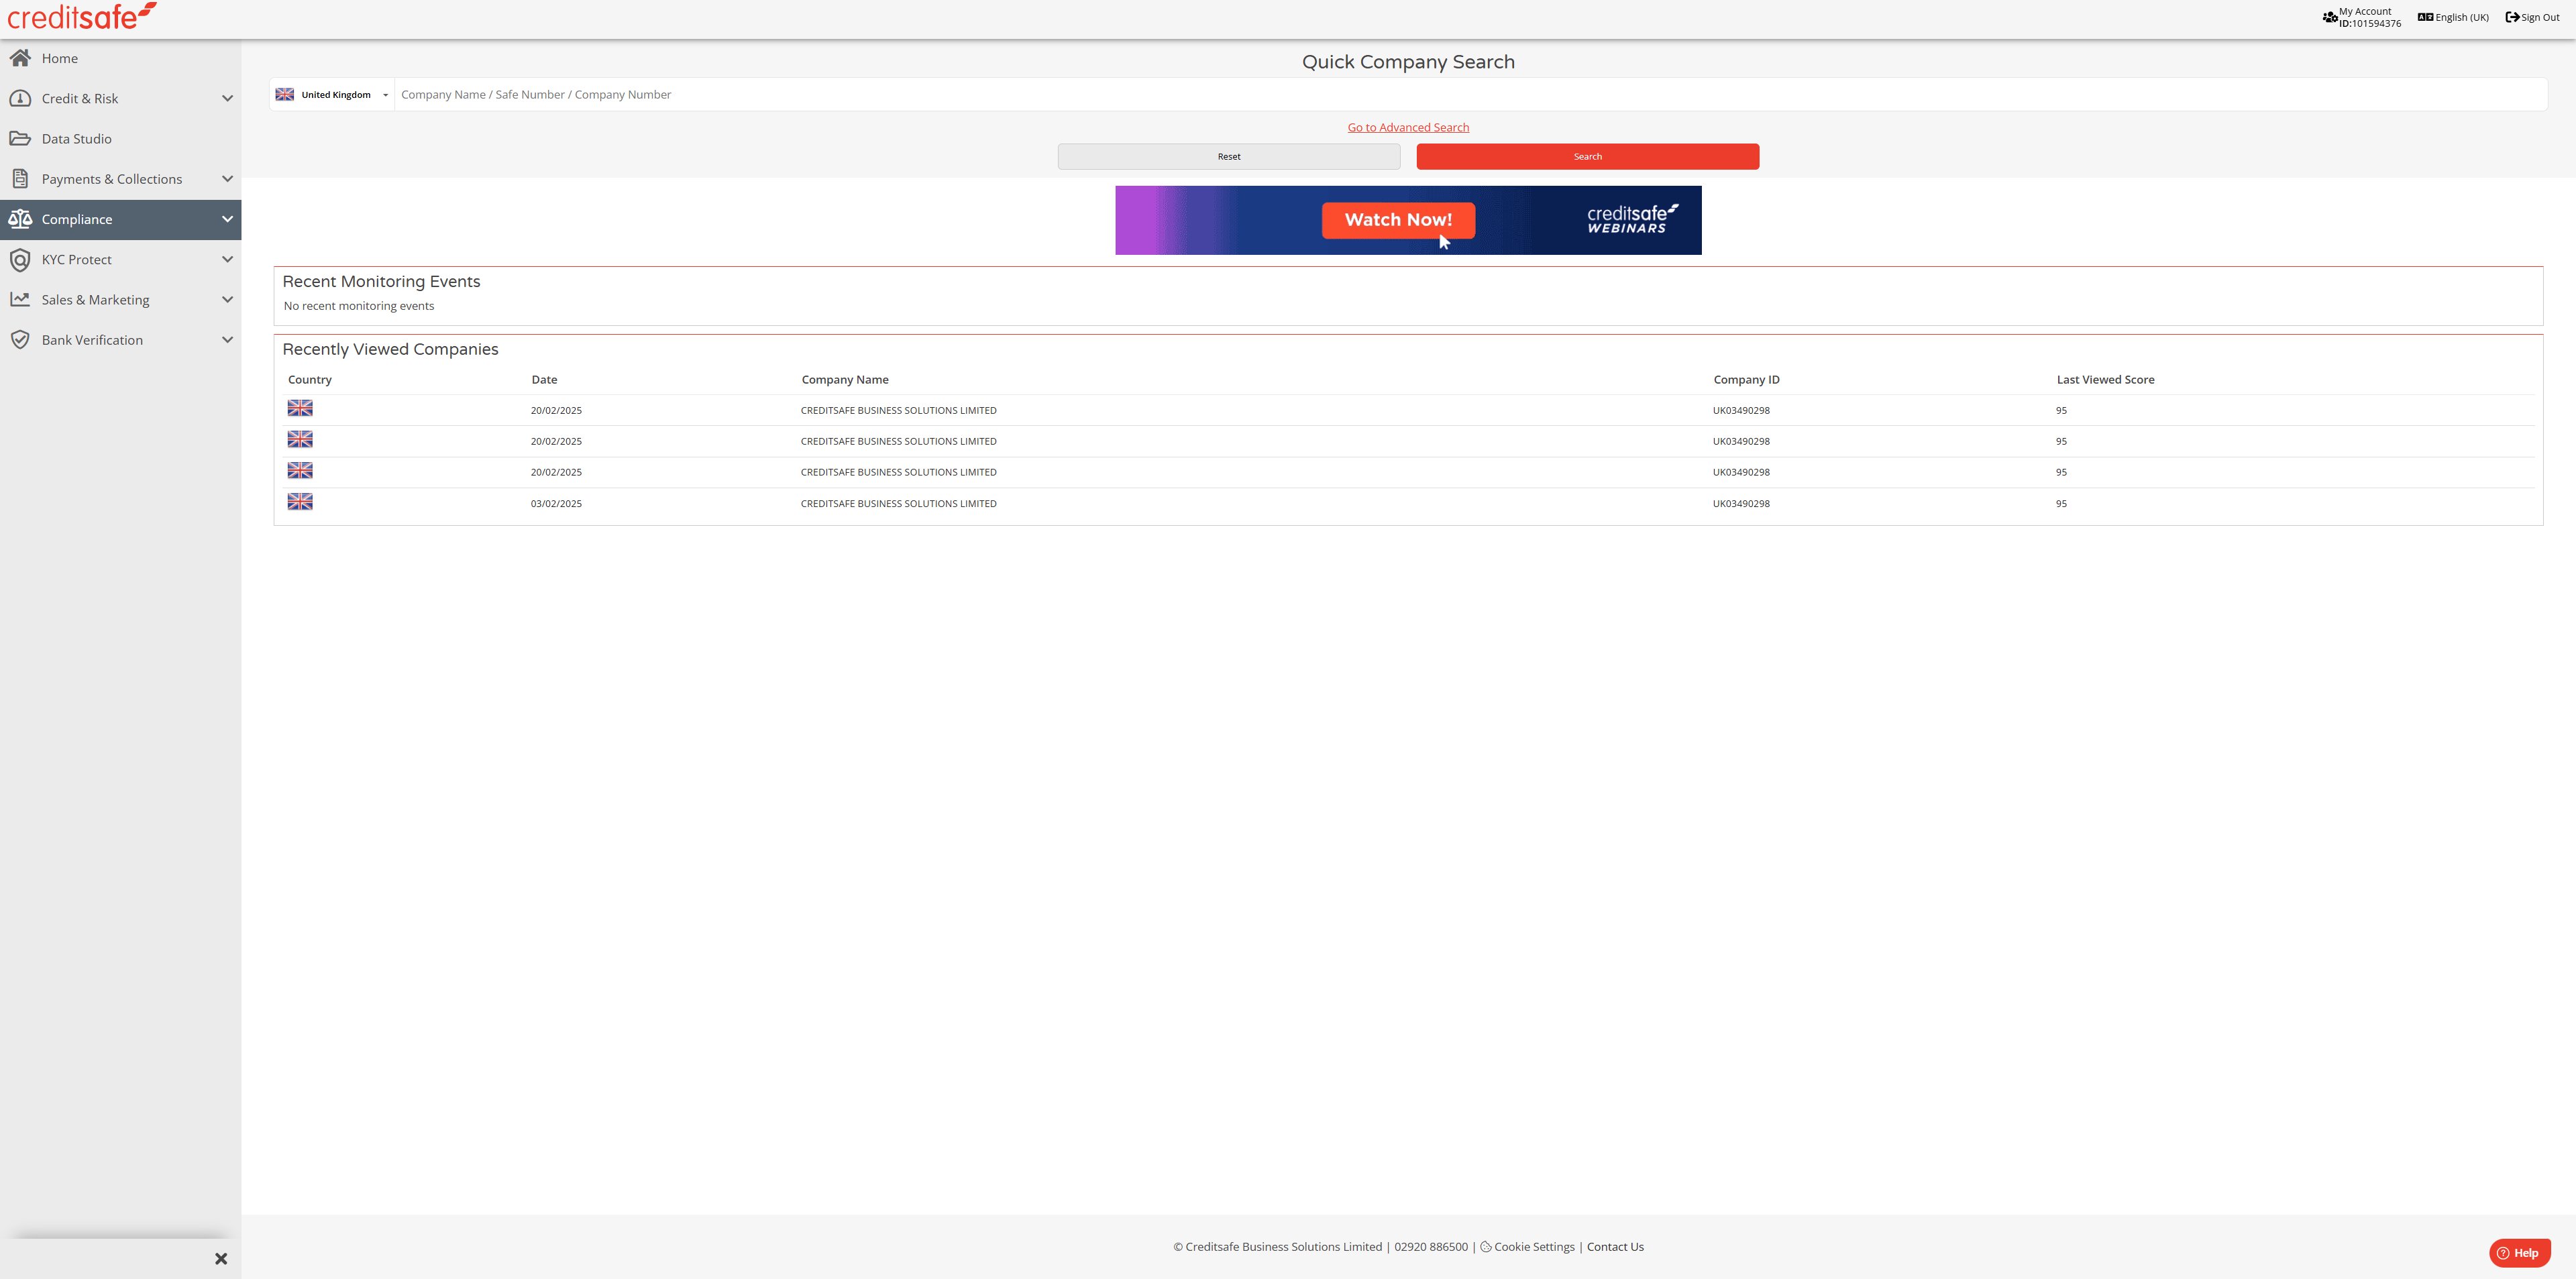Click the Compliance scales icon
Viewport: 2576px width, 1279px height.
[x=20, y=219]
